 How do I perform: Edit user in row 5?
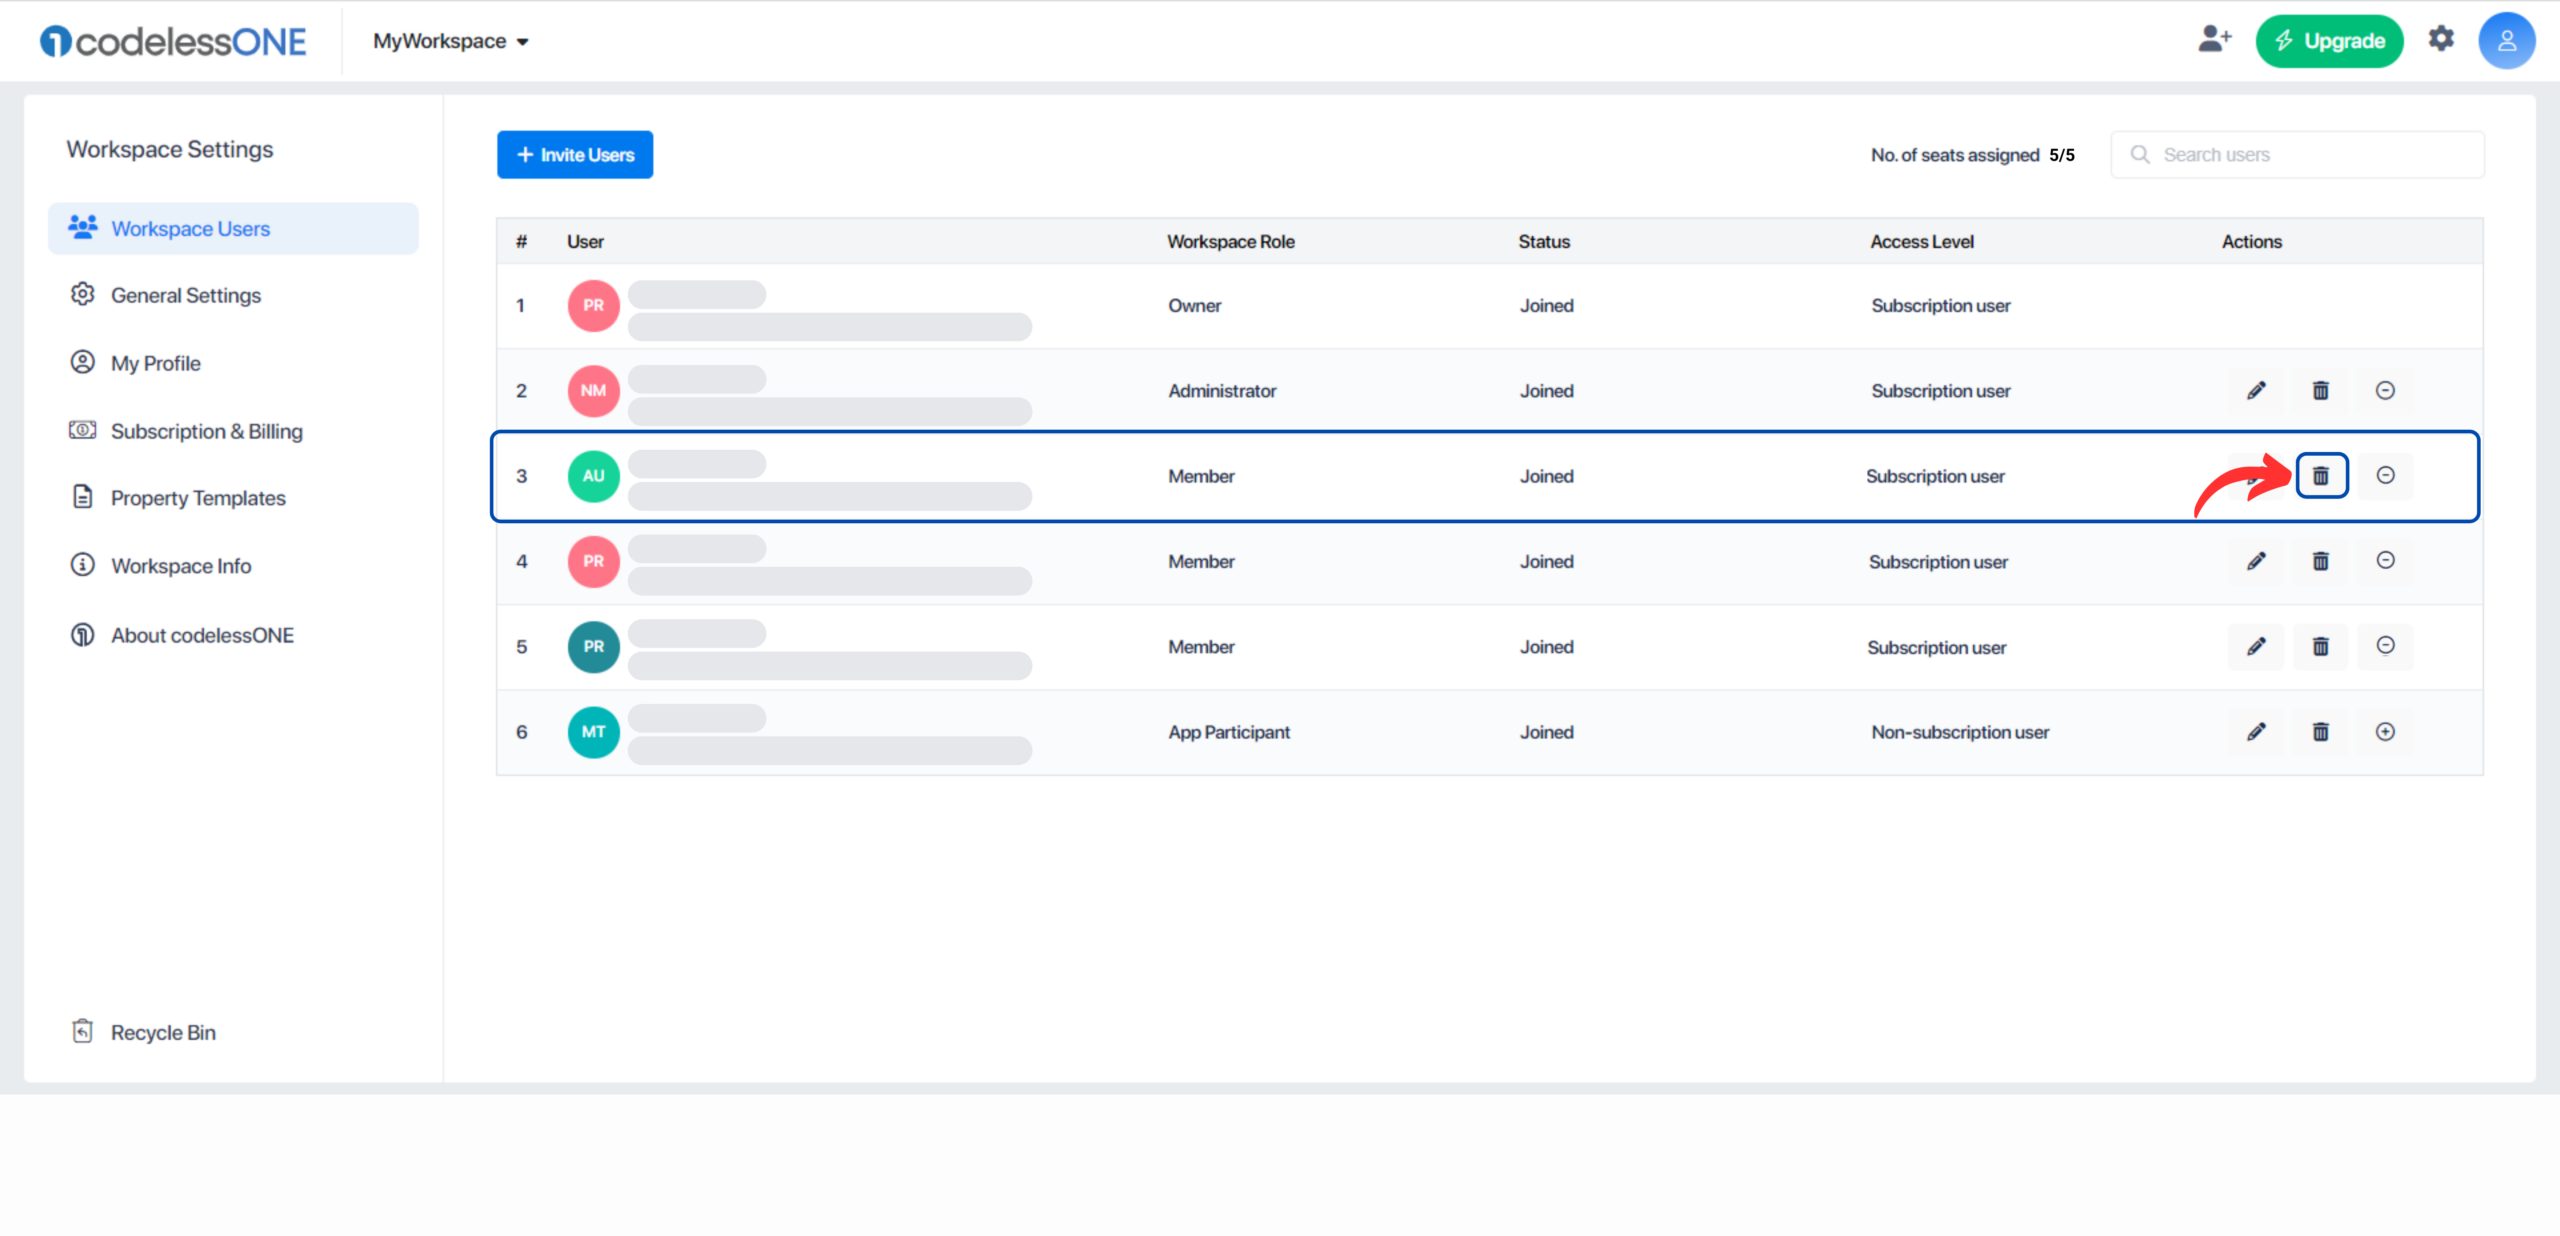tap(2256, 647)
